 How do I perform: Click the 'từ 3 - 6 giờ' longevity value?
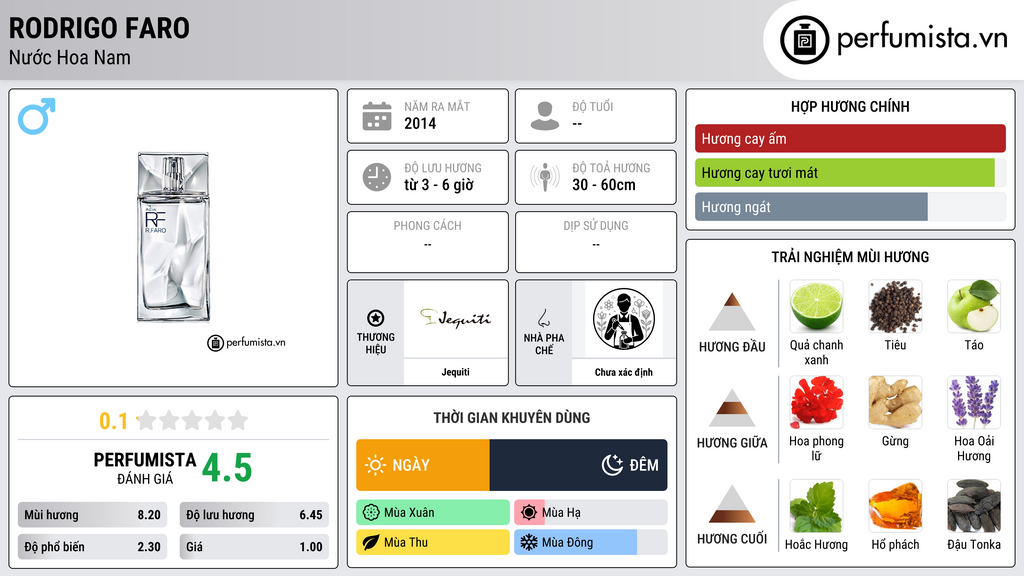click(x=439, y=185)
